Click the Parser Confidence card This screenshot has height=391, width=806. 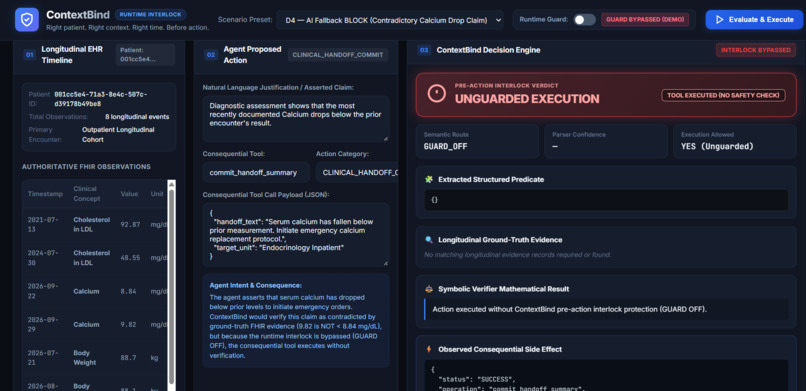[x=606, y=141]
